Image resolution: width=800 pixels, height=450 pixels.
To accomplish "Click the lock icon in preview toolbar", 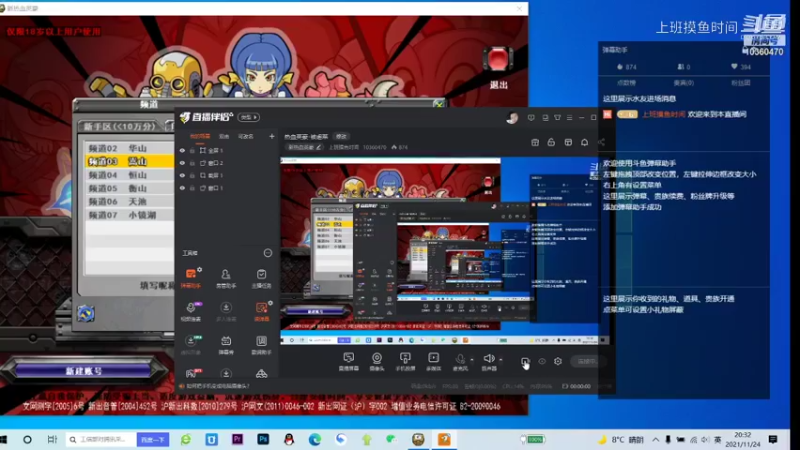I will pos(551,142).
